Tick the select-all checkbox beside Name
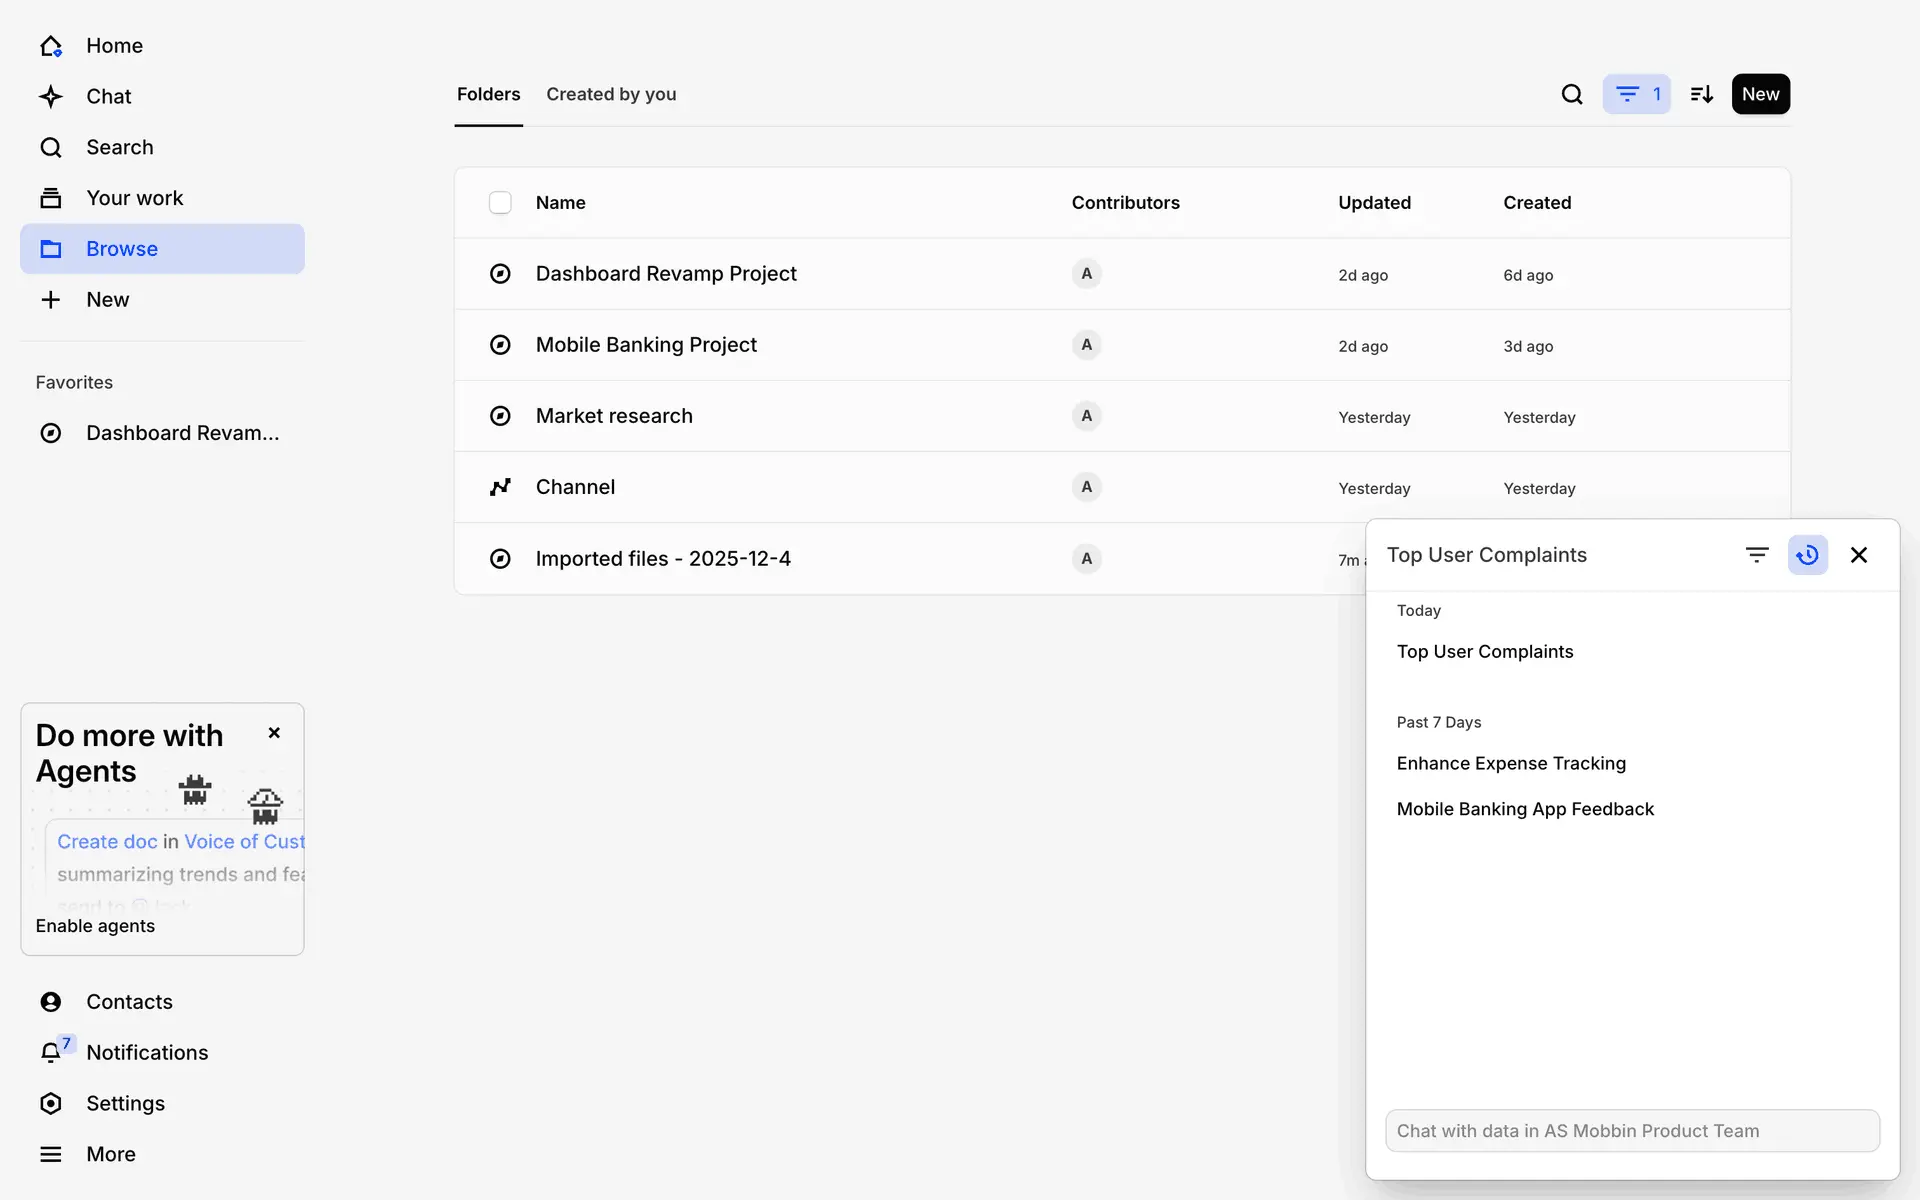The image size is (1920, 1200). pyautogui.click(x=500, y=203)
